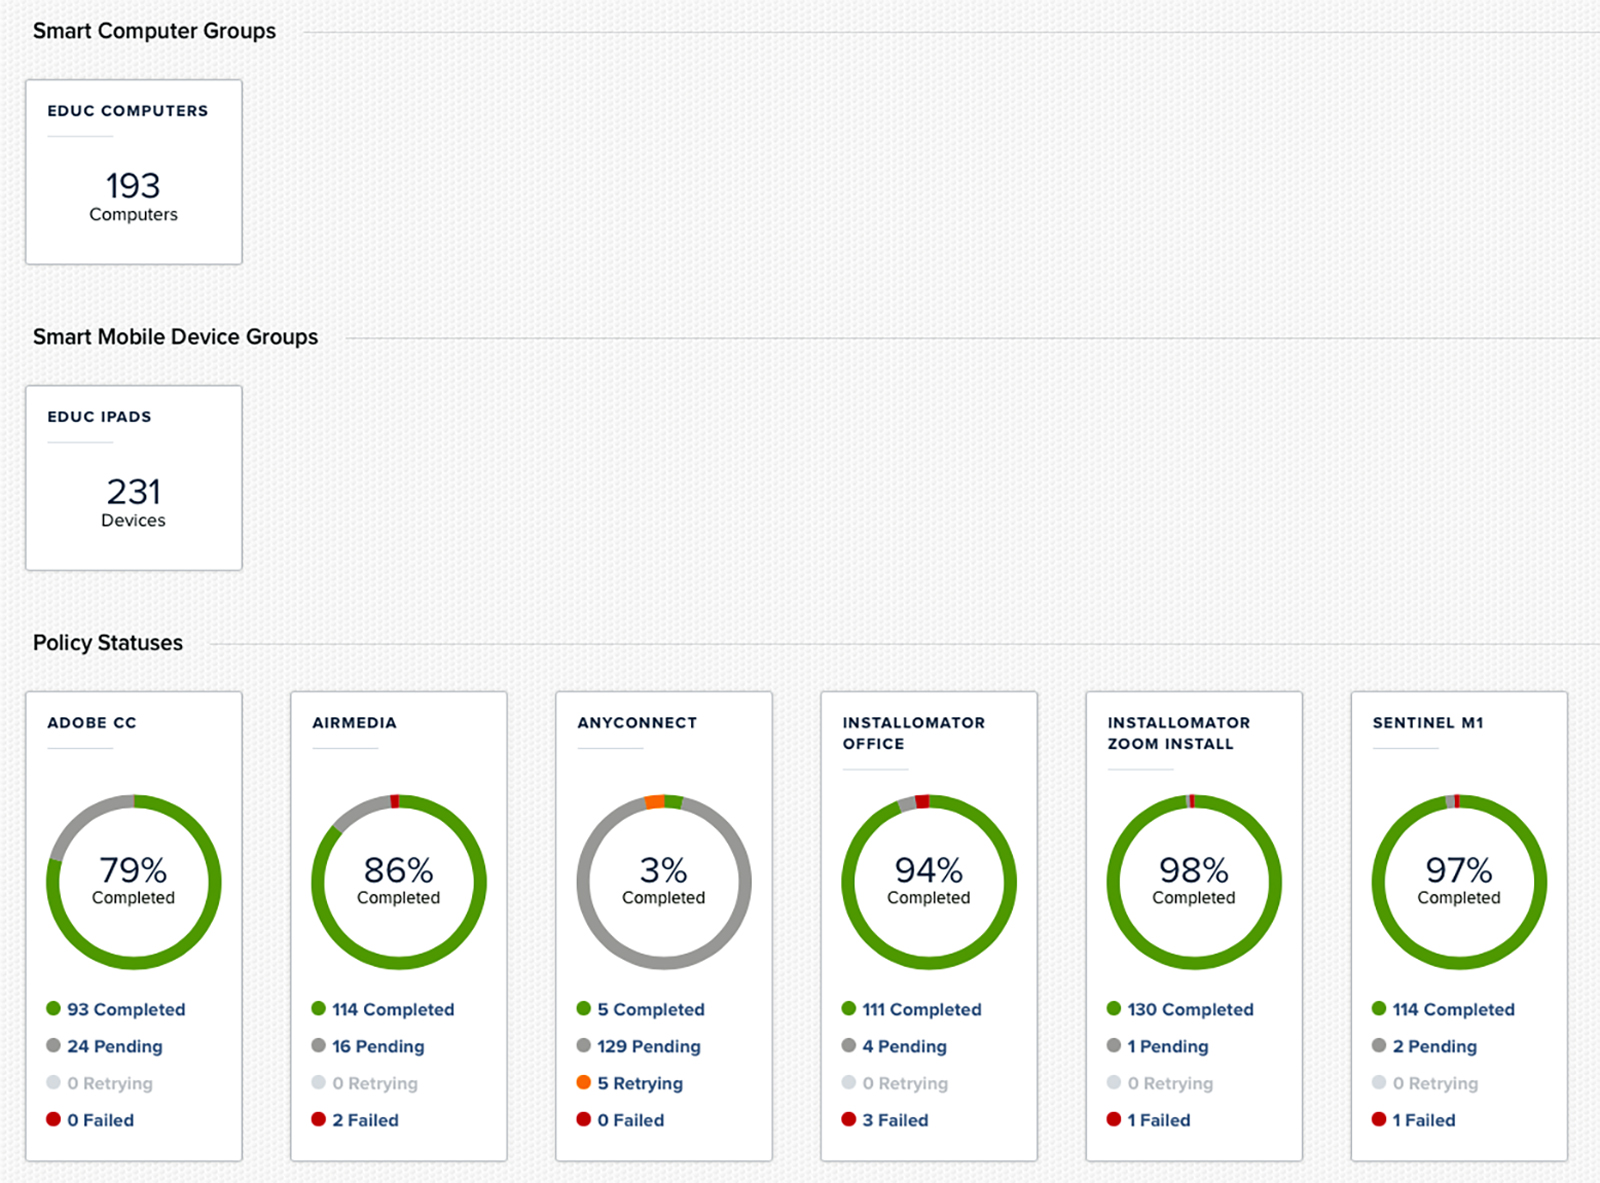Click the 231 Devices count
The width and height of the screenshot is (1600, 1183).
click(x=133, y=502)
